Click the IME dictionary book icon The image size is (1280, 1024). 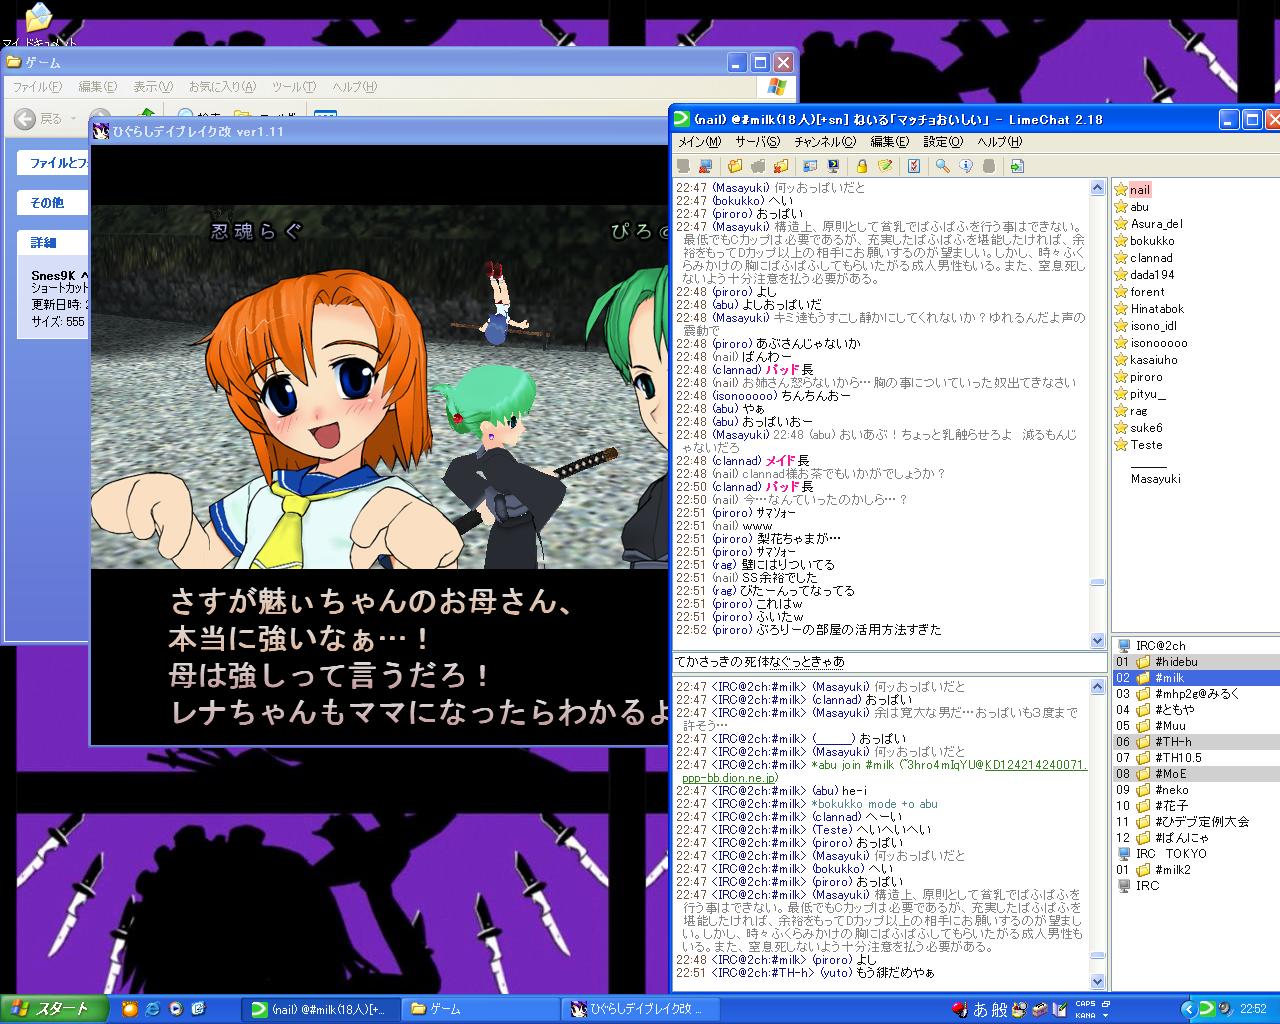(1058, 1009)
